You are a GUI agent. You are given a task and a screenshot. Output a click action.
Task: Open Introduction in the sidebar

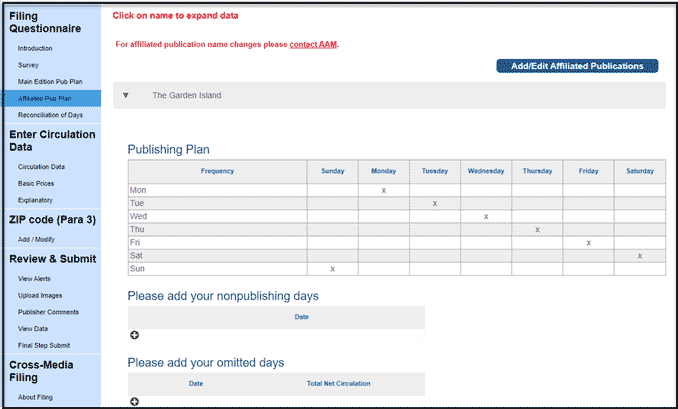[x=35, y=48]
